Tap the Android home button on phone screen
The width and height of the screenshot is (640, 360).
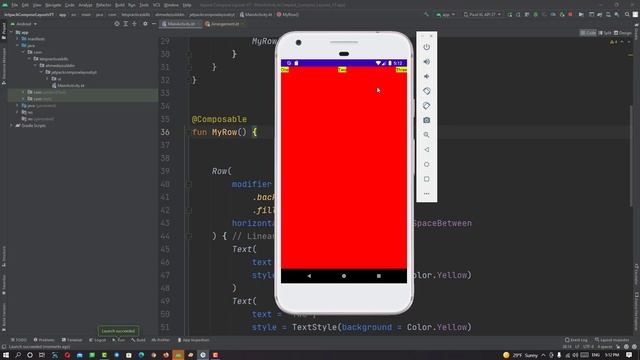(x=344, y=276)
